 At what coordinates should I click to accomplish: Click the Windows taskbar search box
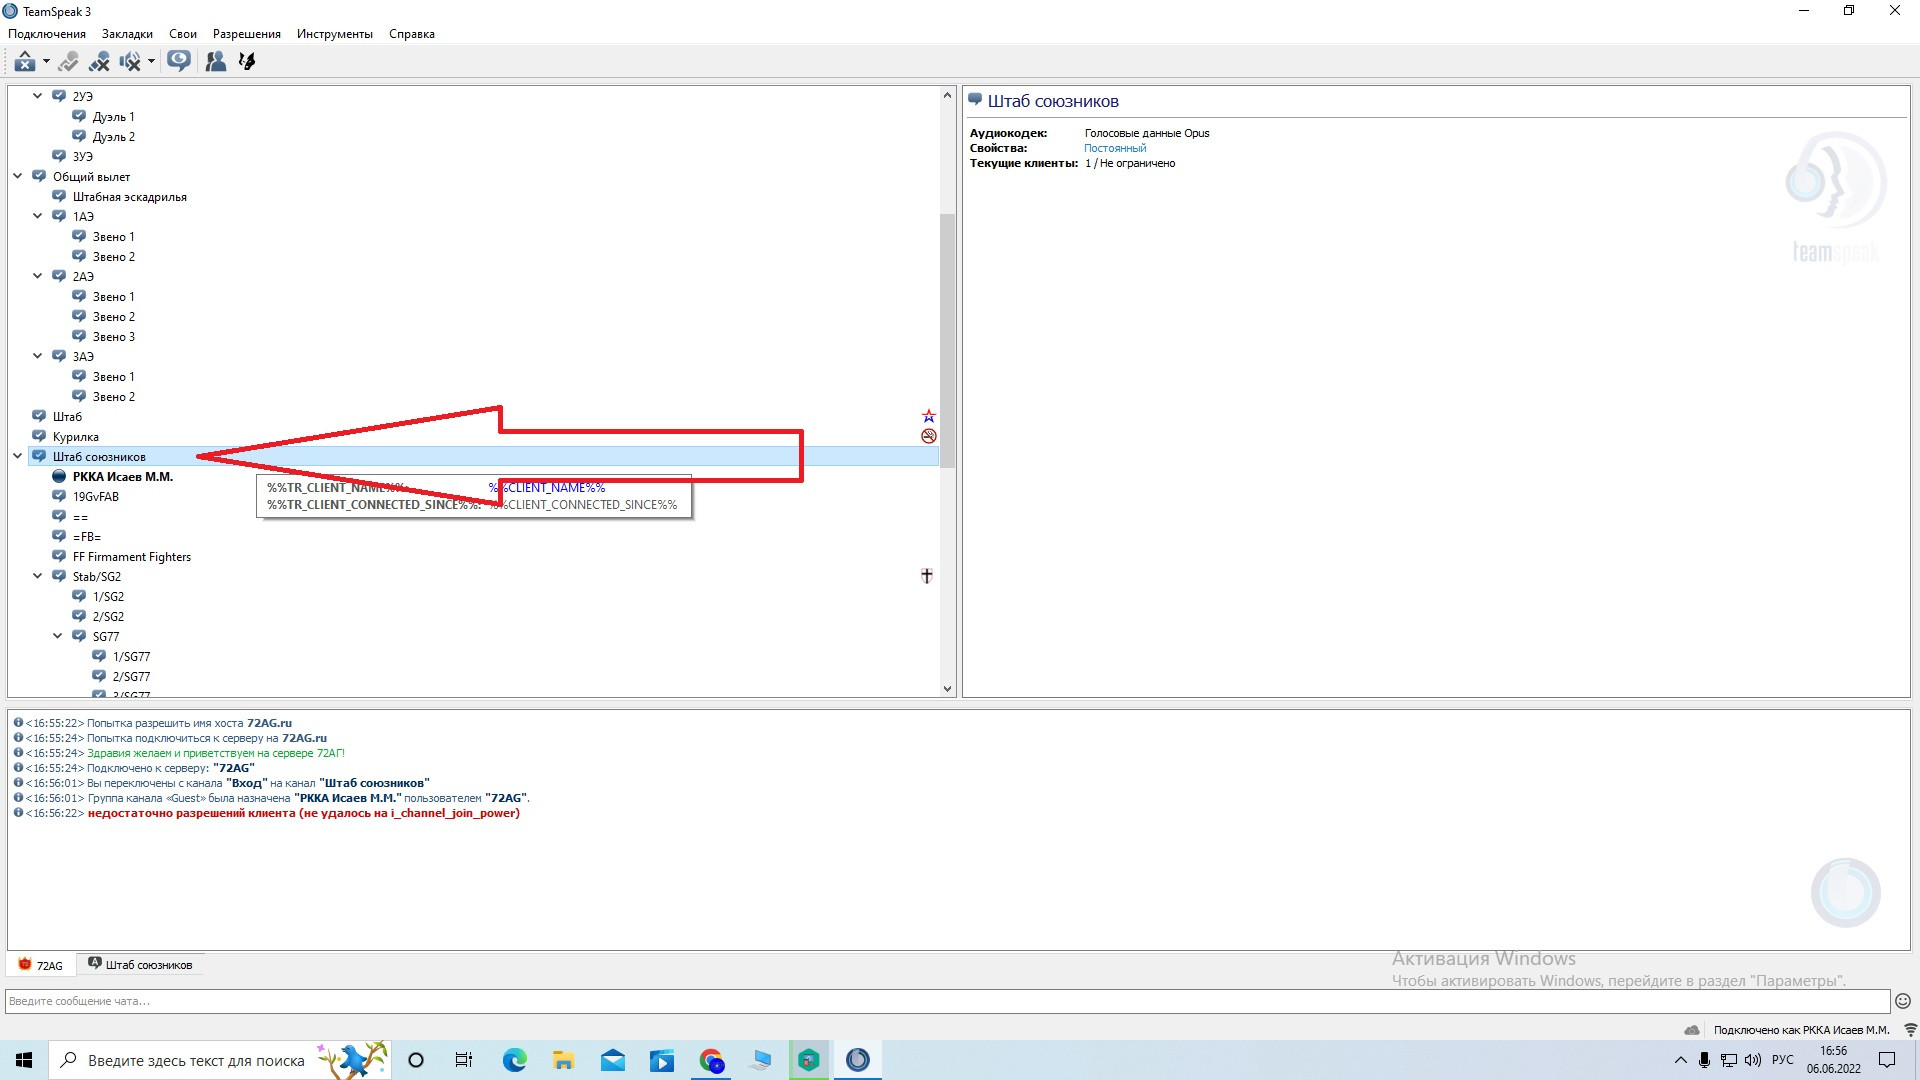(220, 1060)
